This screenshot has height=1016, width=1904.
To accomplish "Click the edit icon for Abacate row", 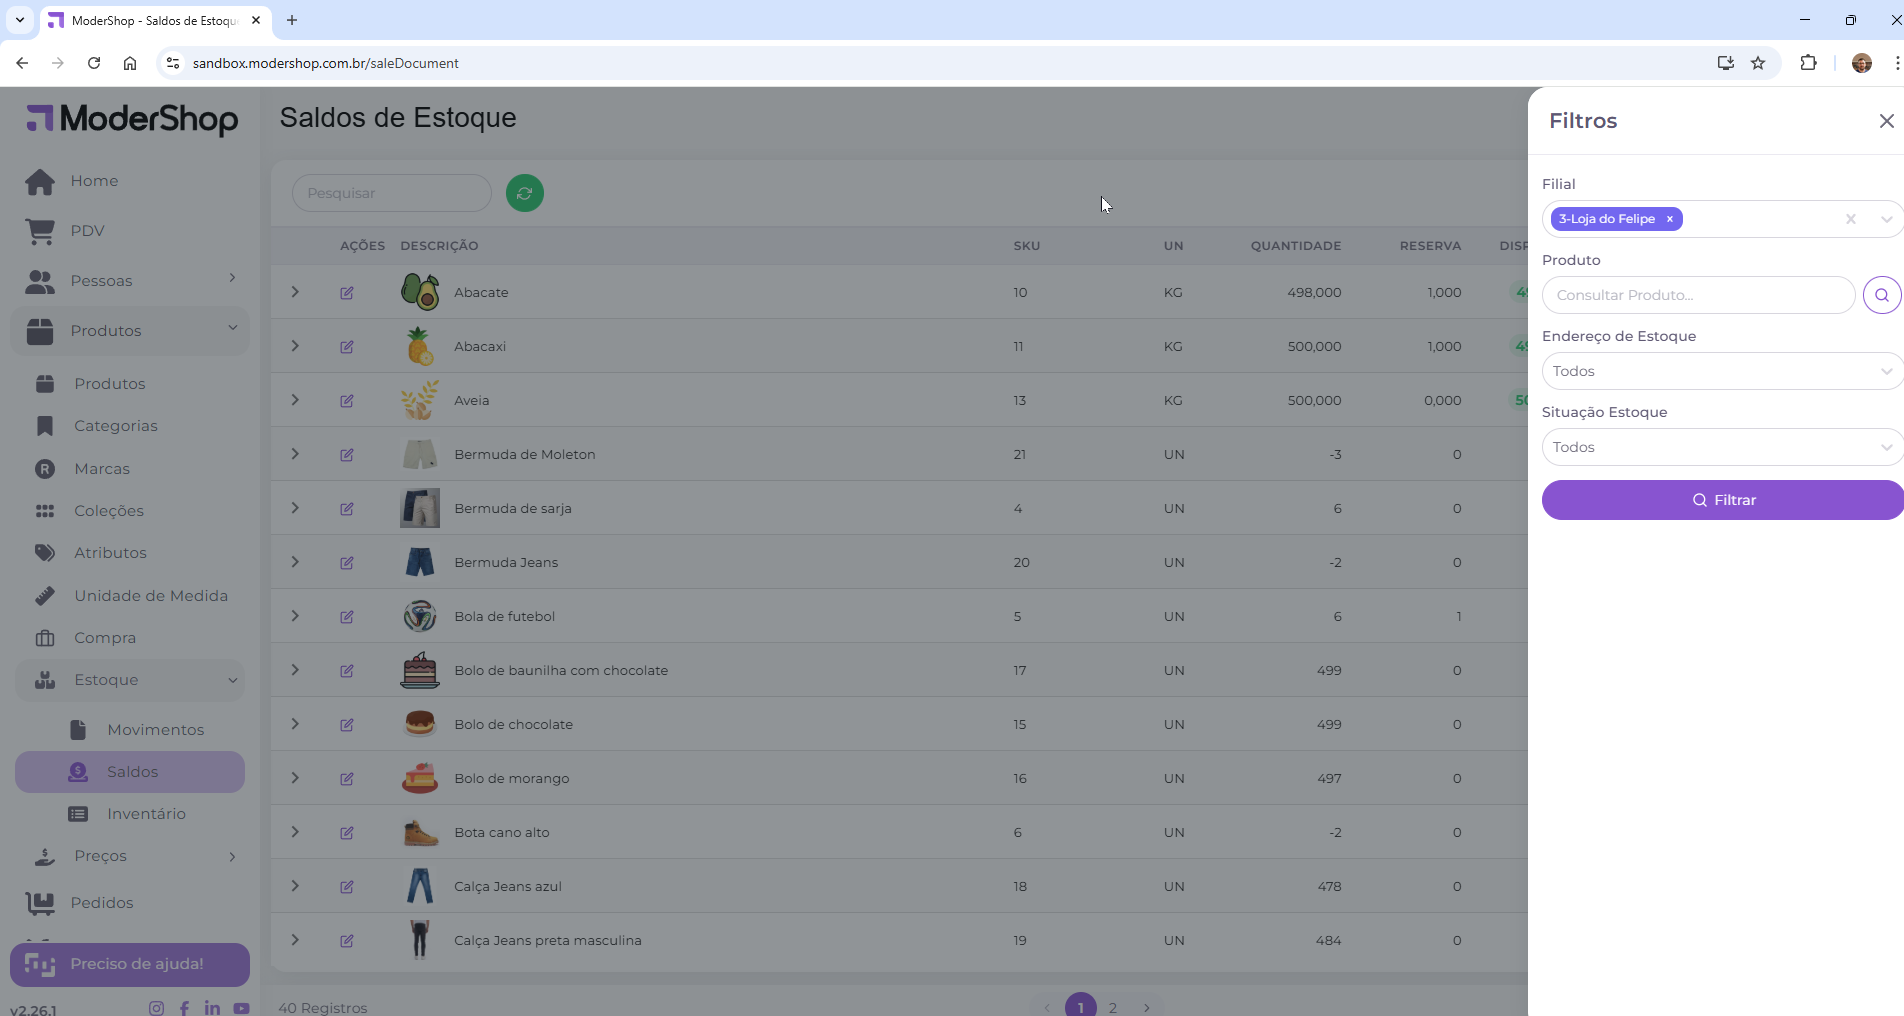I will point(347,293).
